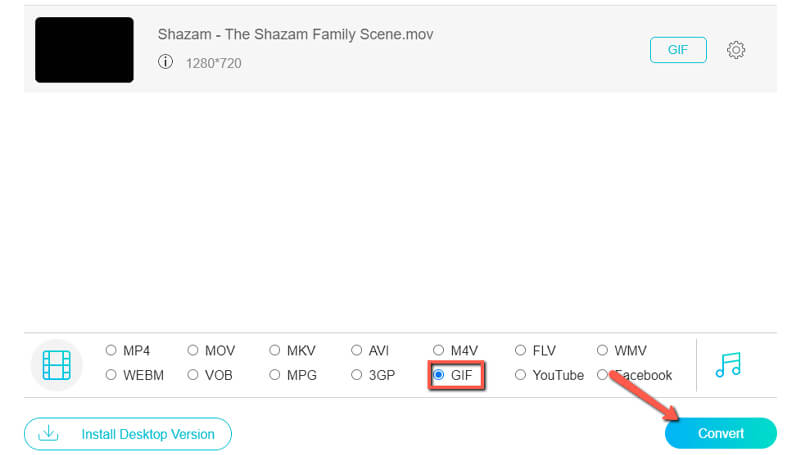Click the download icon in Install Desktop Version
This screenshot has width=800, height=455.
pos(48,434)
